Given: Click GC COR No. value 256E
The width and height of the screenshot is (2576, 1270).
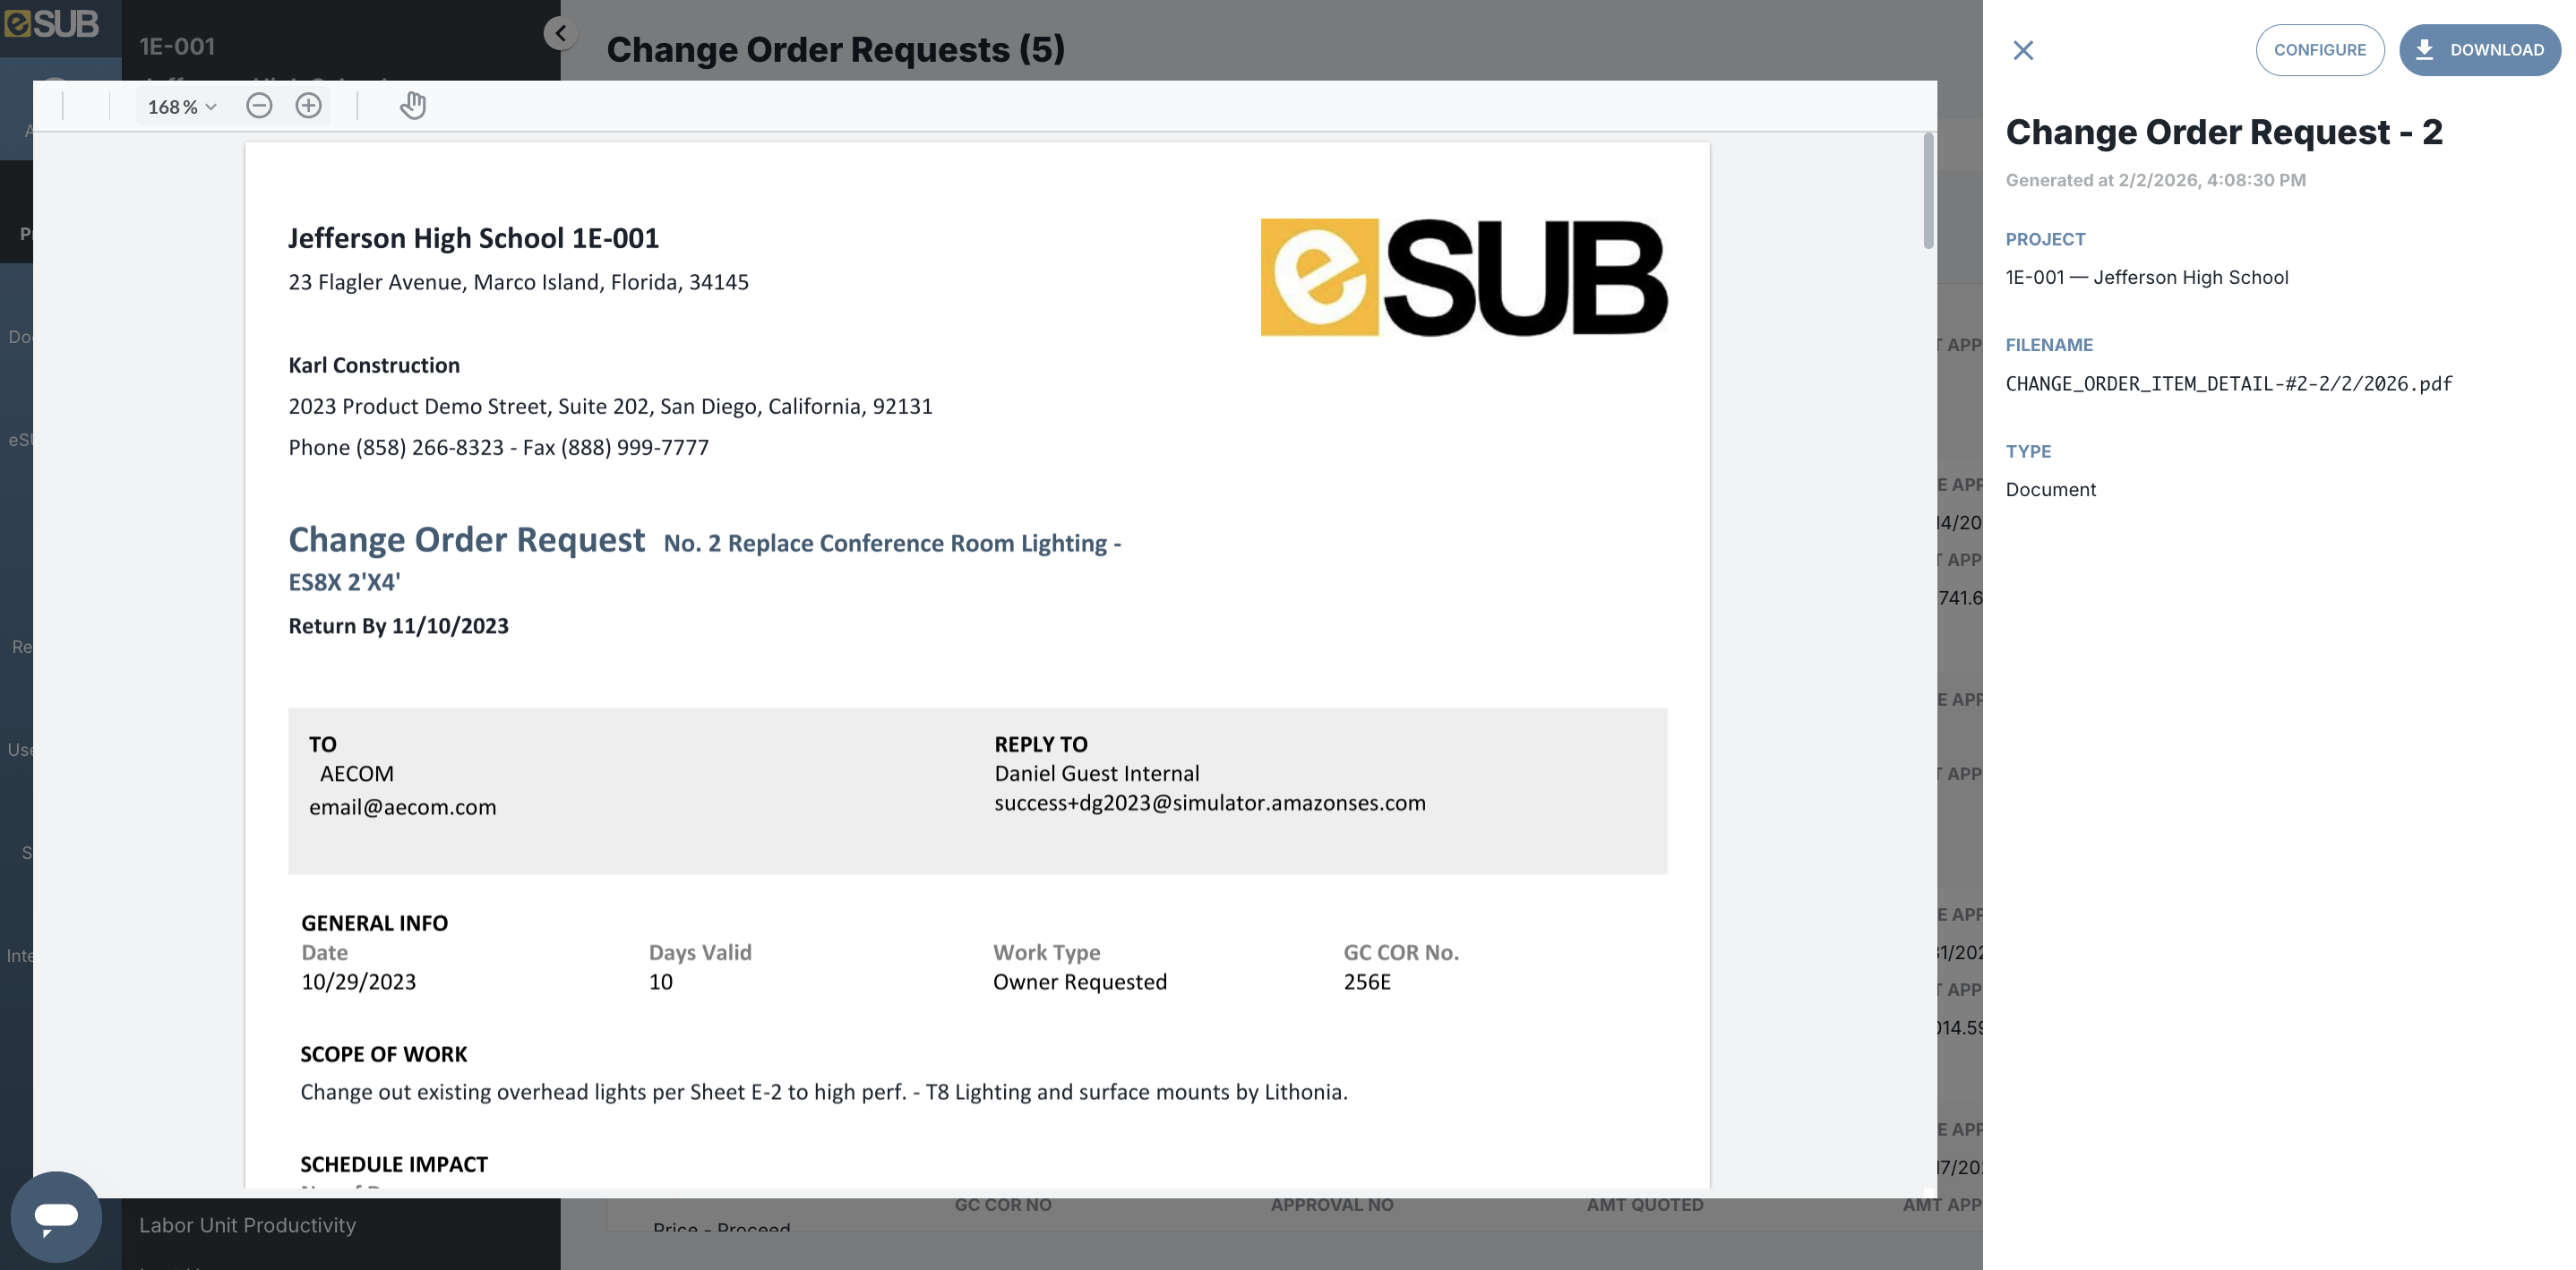Looking at the screenshot, I should click(1367, 982).
